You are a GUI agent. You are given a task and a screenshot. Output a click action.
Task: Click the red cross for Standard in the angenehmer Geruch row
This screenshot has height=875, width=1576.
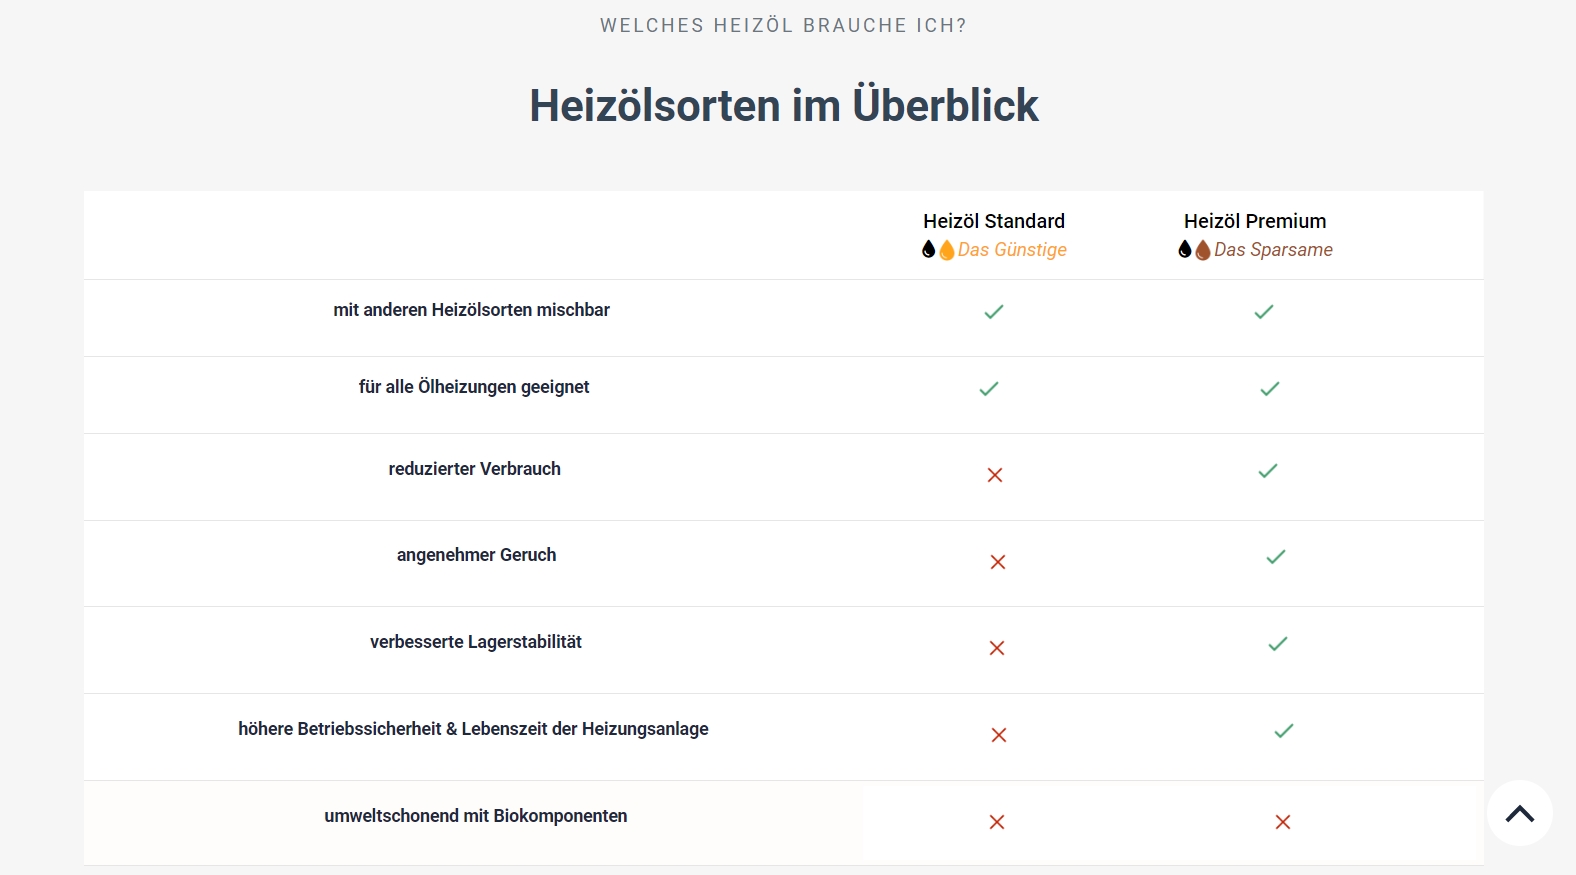pyautogui.click(x=998, y=562)
